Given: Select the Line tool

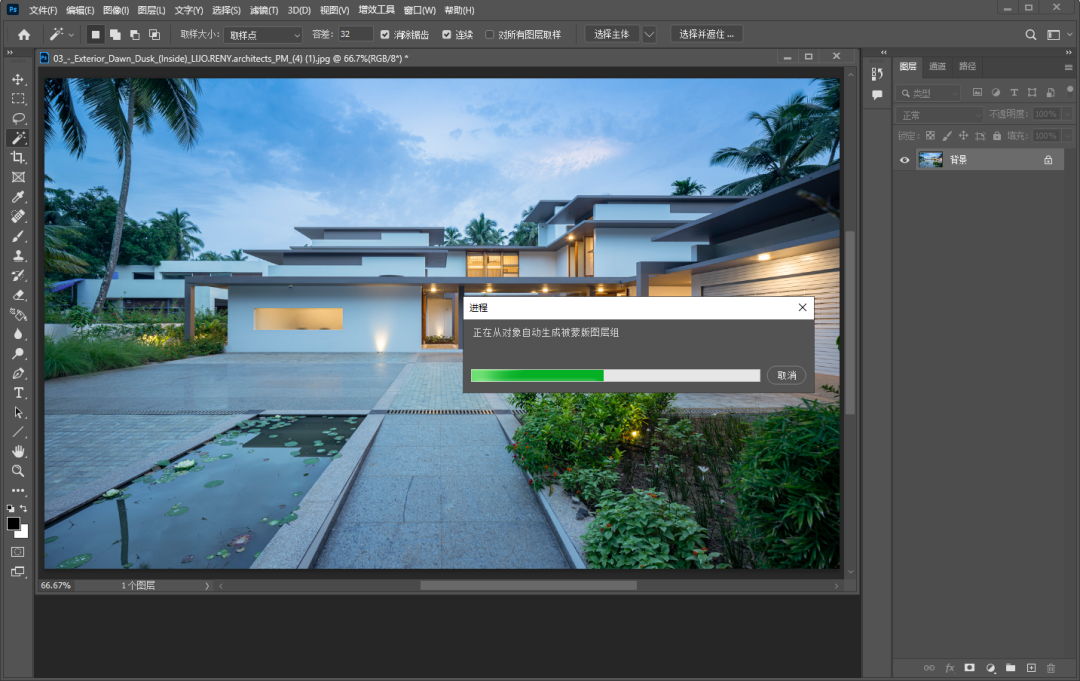Looking at the screenshot, I should [x=18, y=432].
